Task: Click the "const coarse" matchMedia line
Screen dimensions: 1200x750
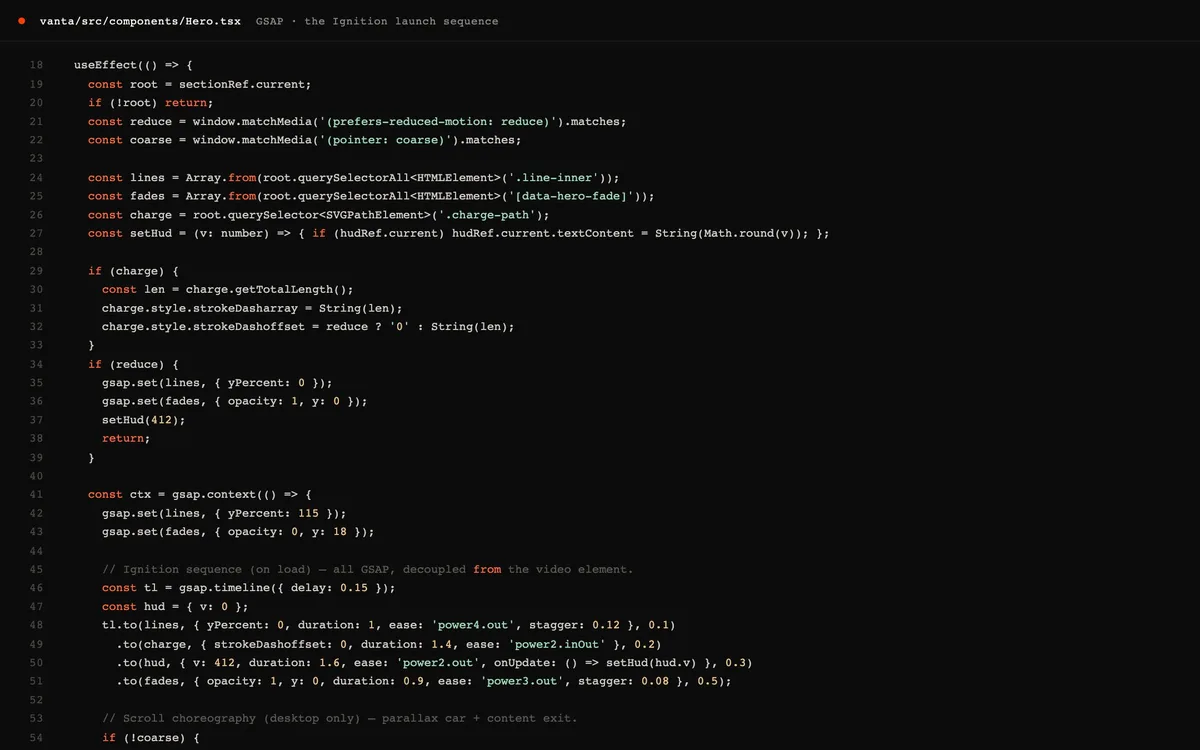Action: point(304,140)
